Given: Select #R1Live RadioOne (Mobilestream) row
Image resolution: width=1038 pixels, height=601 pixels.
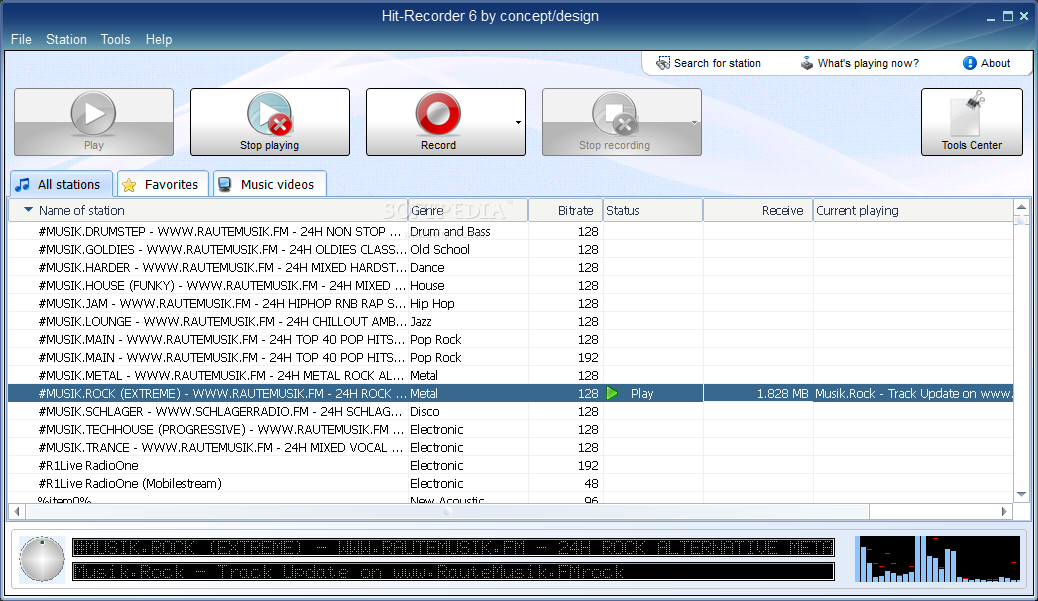Looking at the screenshot, I should [510, 483].
